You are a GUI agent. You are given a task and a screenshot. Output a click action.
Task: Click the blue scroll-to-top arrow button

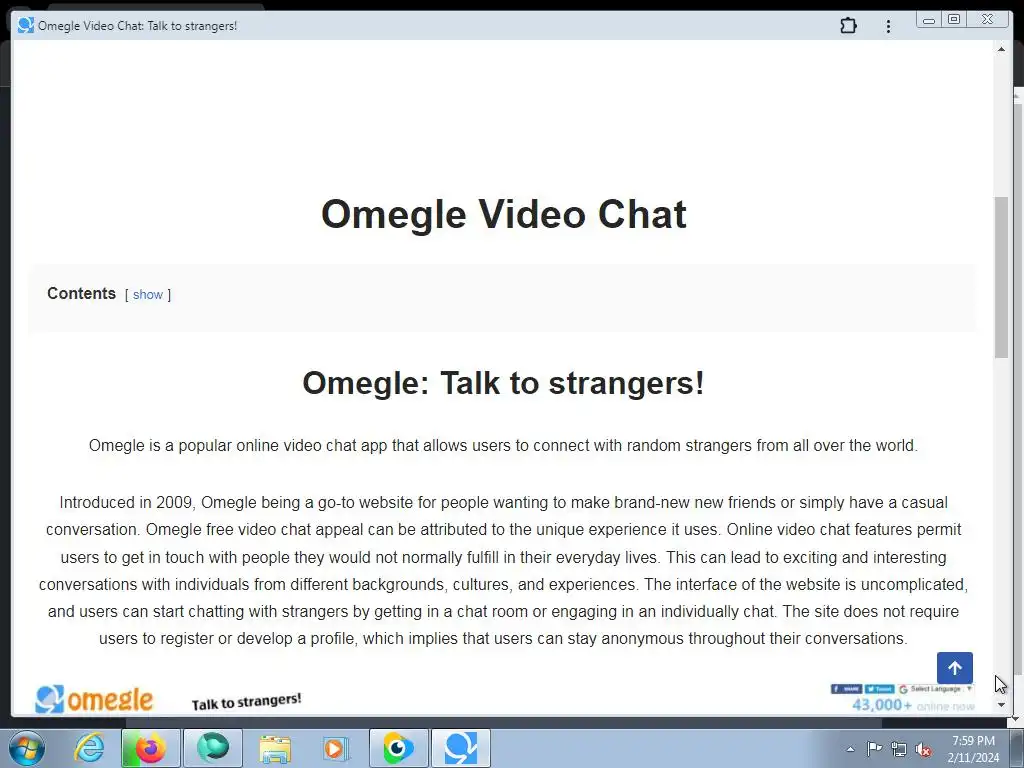pos(954,668)
